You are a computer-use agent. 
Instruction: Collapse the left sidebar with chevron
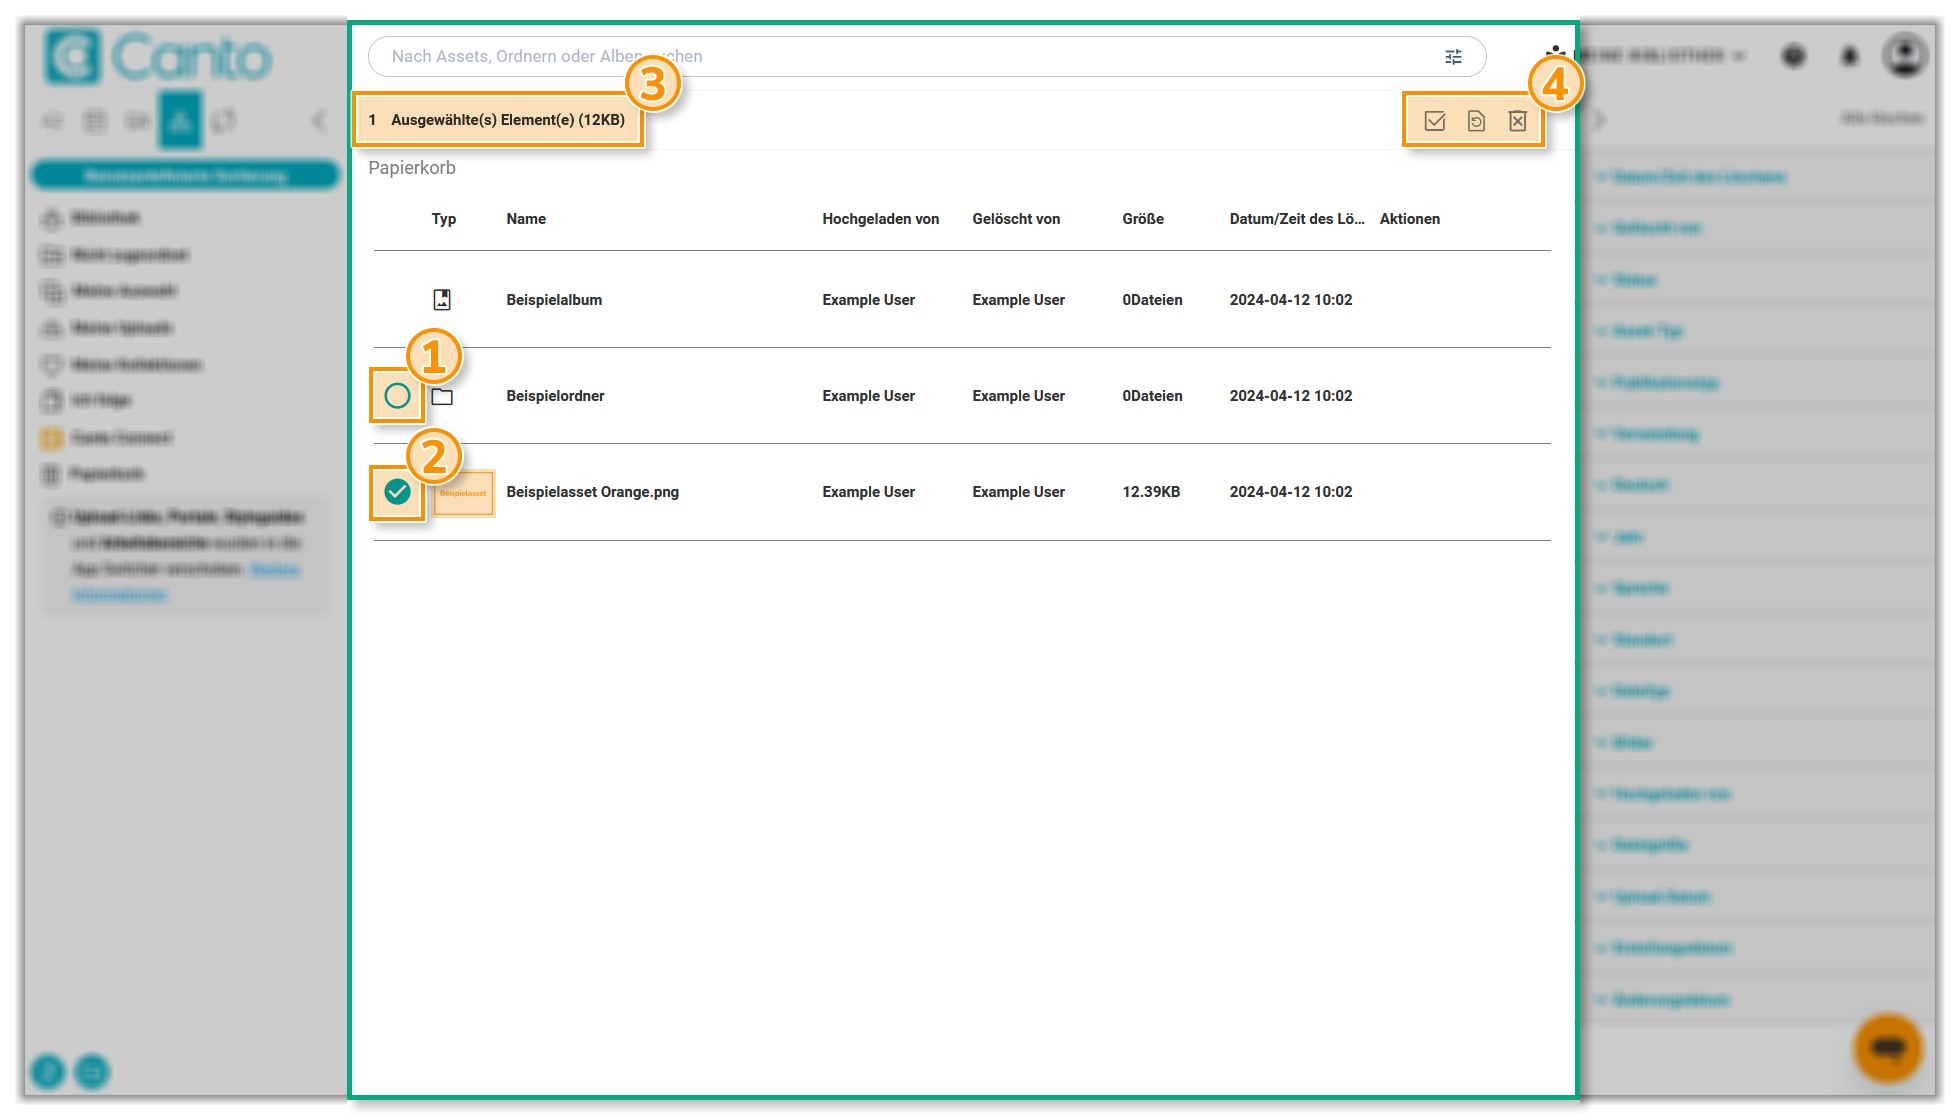[x=319, y=121]
